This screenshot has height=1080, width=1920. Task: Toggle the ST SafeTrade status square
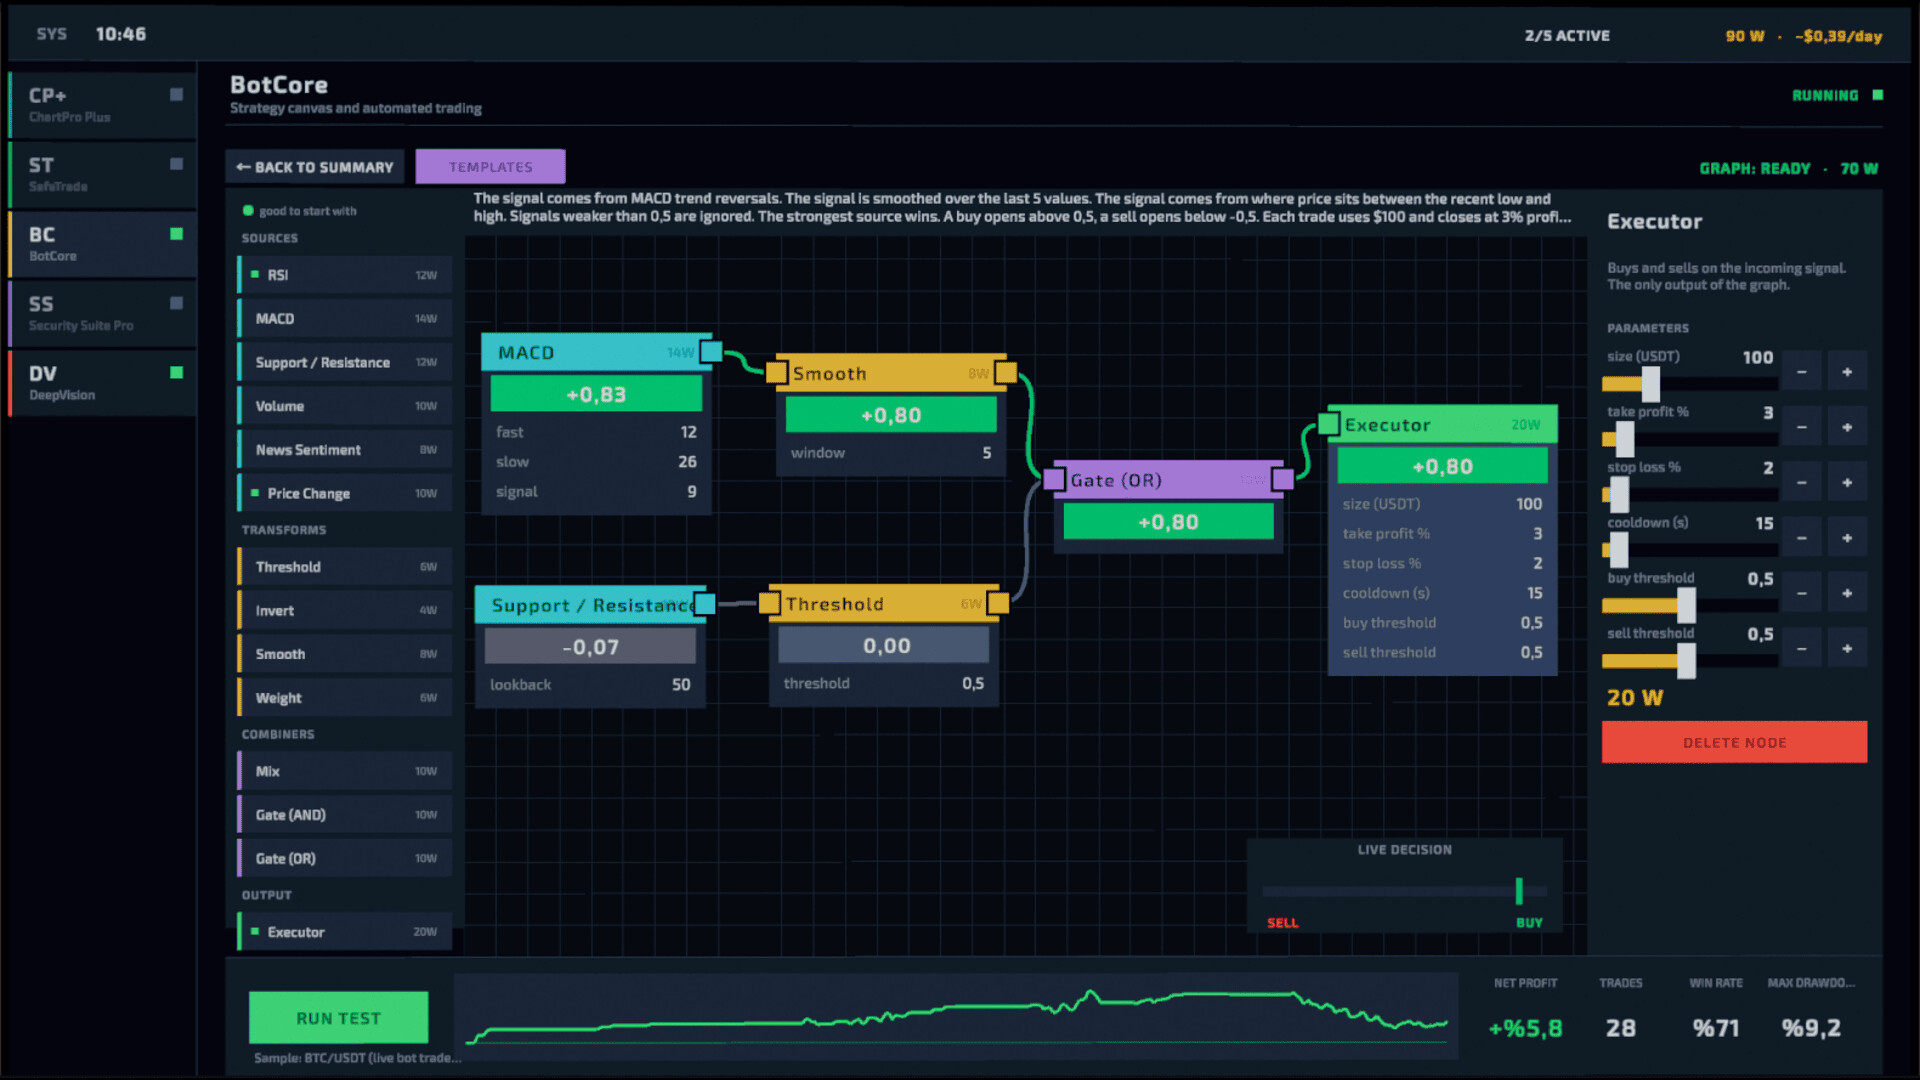177,164
